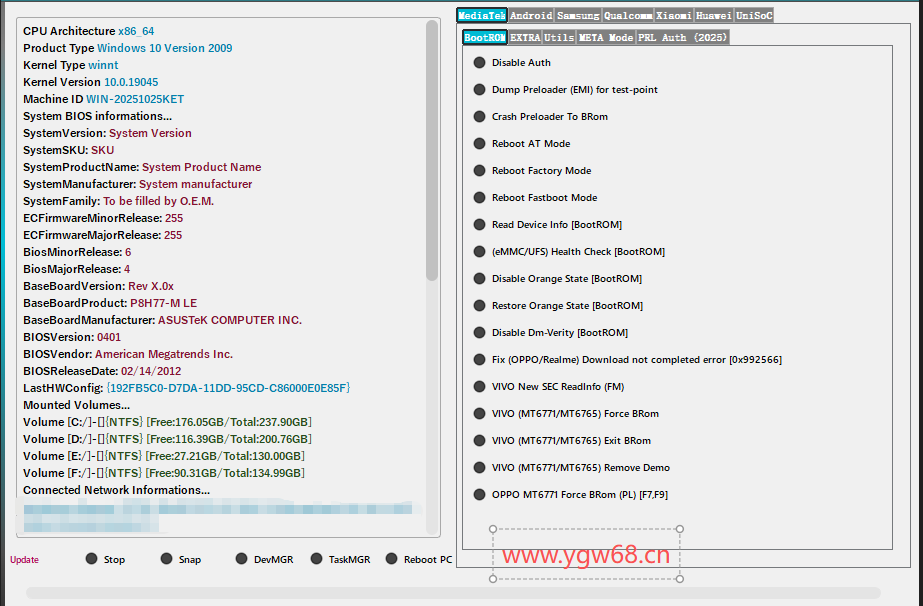Click the system info panel scrollbar
The width and height of the screenshot is (923, 606).
[433, 150]
